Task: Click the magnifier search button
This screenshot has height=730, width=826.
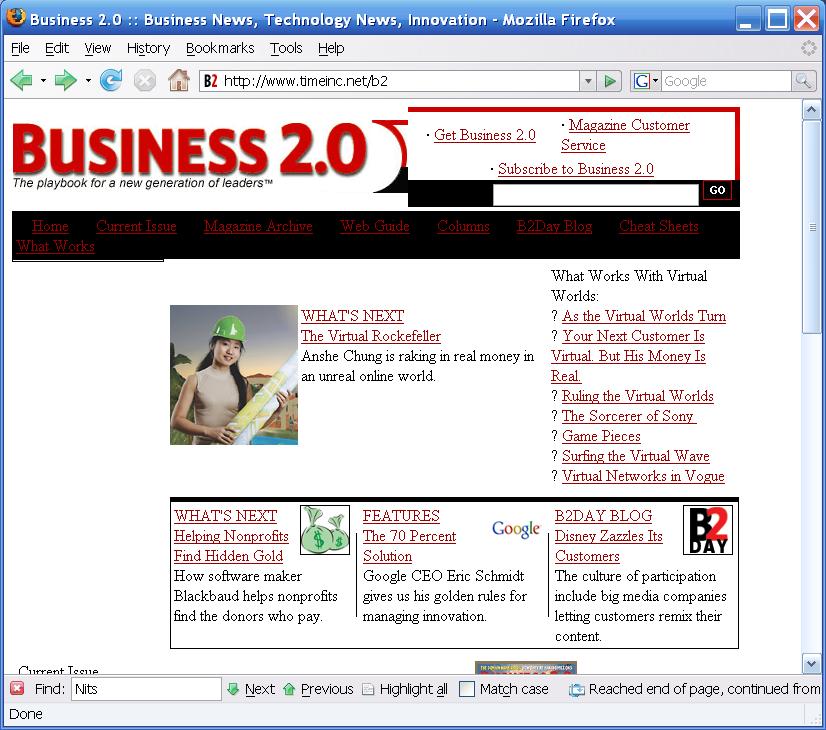Action: click(x=803, y=81)
